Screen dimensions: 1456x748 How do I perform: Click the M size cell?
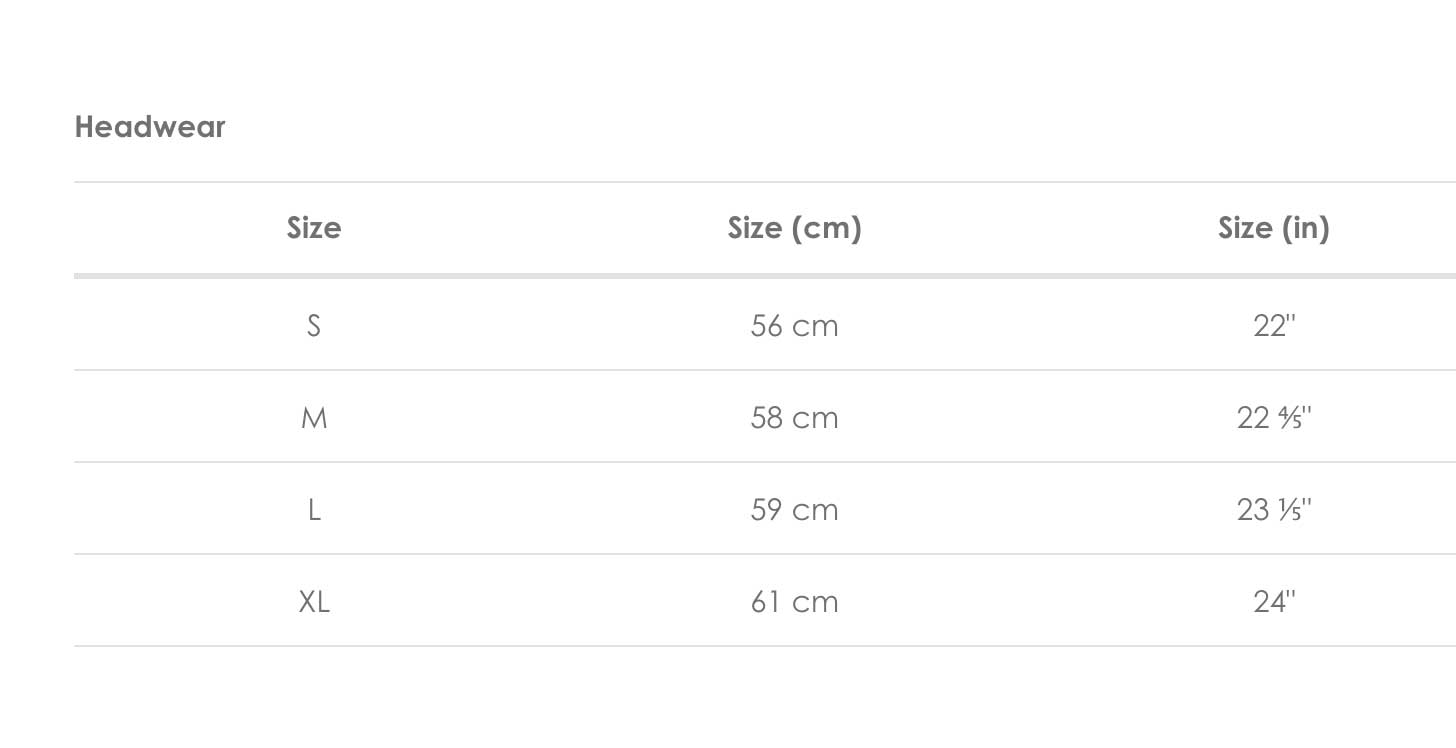coord(314,418)
